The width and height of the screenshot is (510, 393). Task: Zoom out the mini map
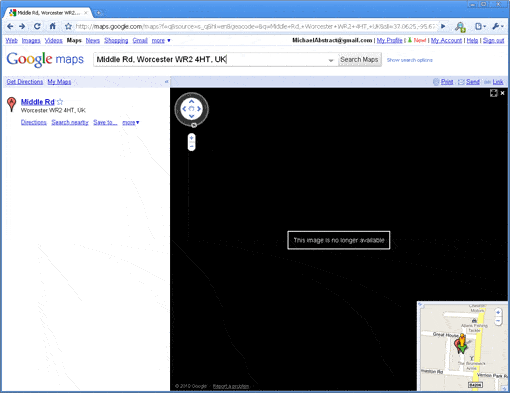(498, 321)
